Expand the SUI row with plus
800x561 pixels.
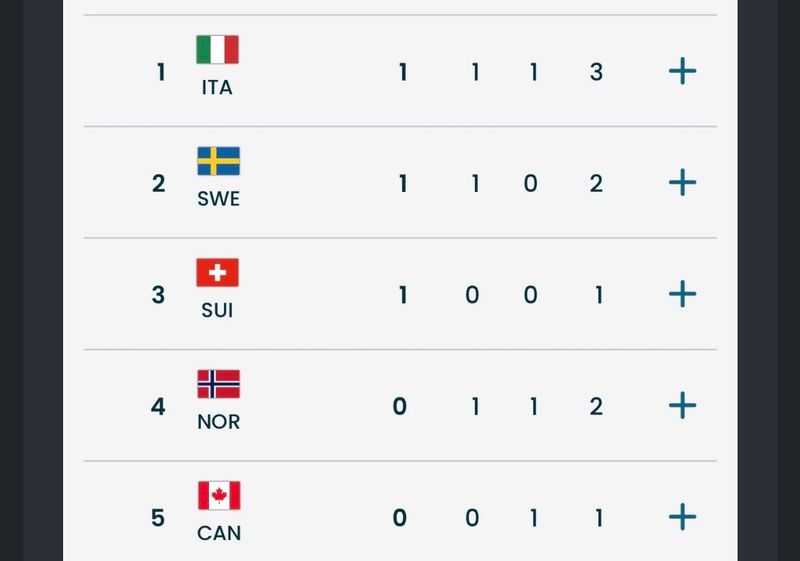(x=682, y=294)
